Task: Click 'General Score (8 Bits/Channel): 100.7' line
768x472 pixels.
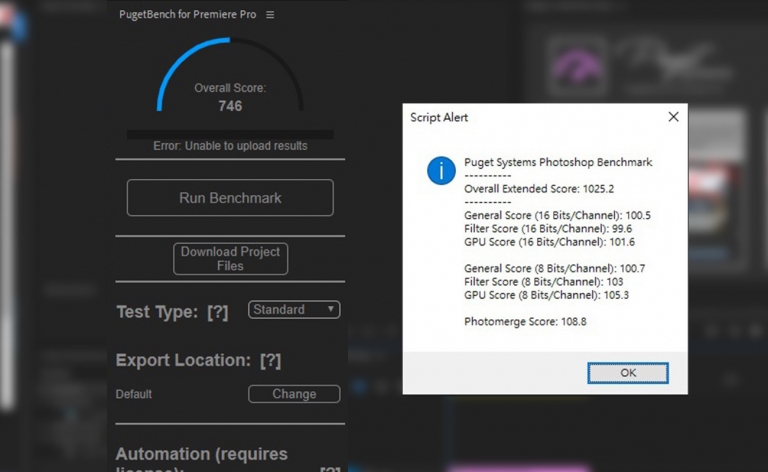Action: (554, 268)
